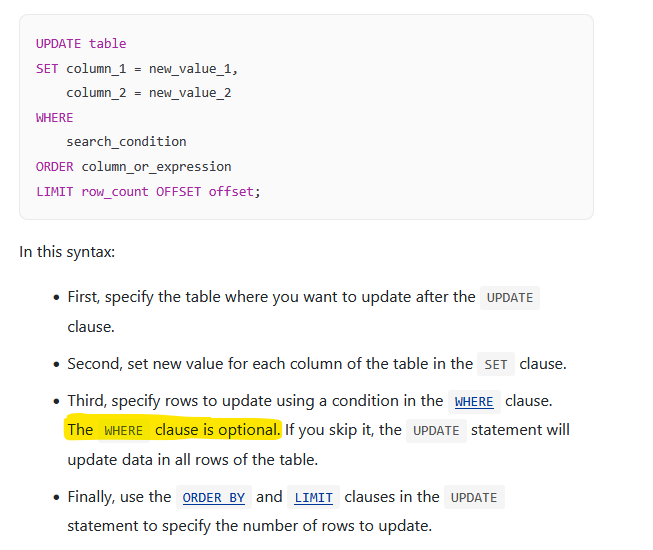The image size is (653, 550).
Task: Follow the LIMIT clause link
Action: coord(313,498)
